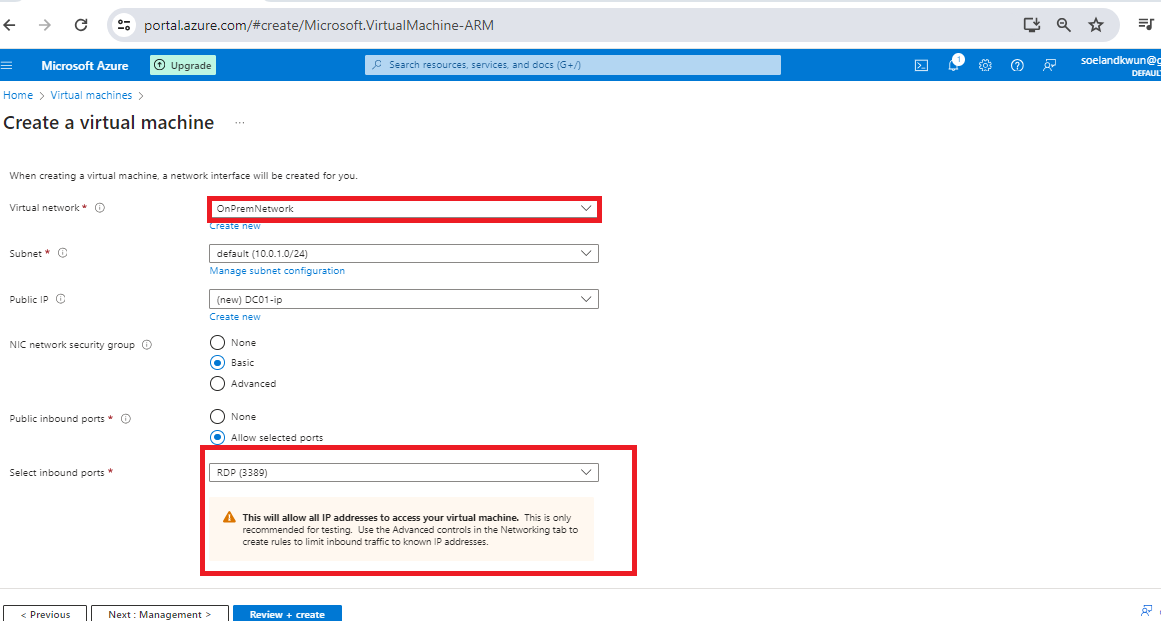The height and width of the screenshot is (621, 1161).
Task: Open feedback icon at bottom right corner
Action: pos(1148,609)
